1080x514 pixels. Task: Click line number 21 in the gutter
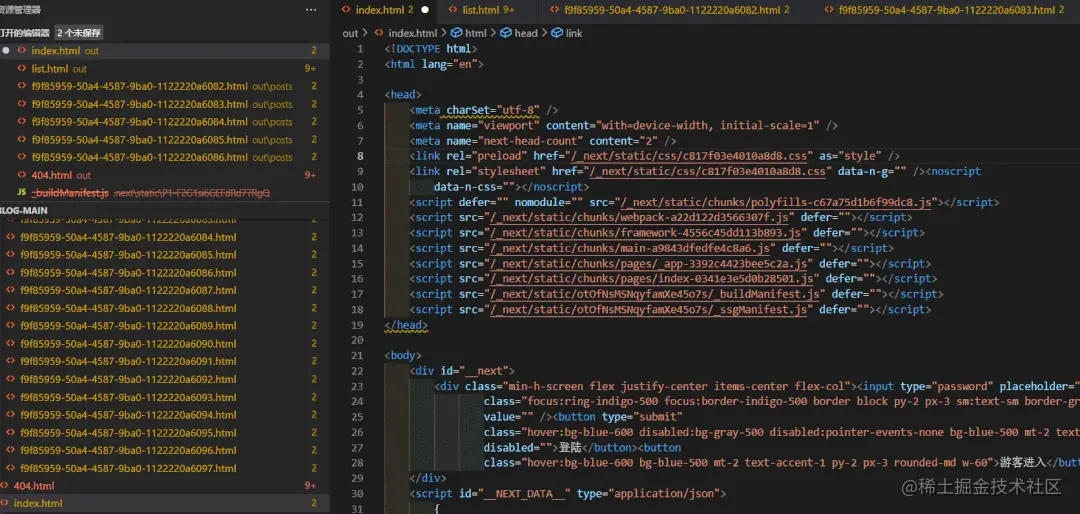357,356
